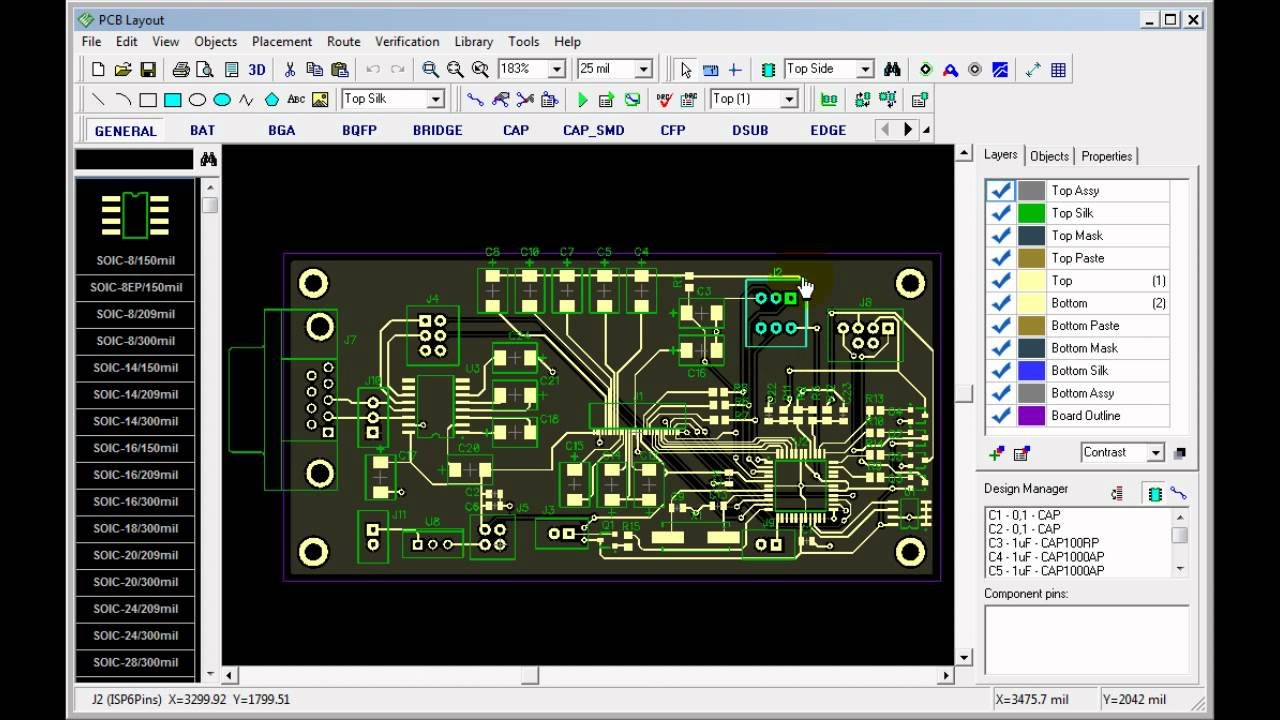Click the polygon shape drawing tool
The height and width of the screenshot is (720, 1280).
(x=271, y=99)
